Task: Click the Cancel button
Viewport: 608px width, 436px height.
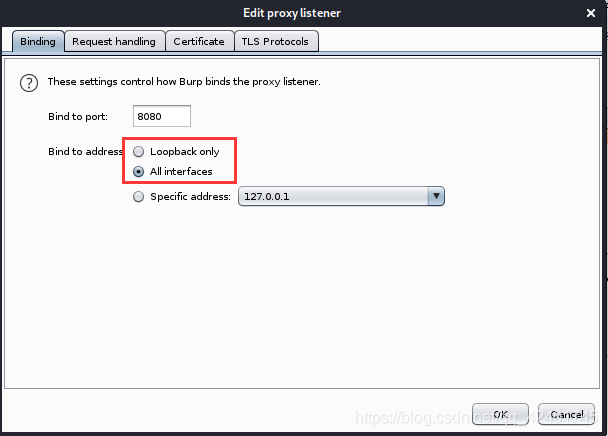Action: (x=567, y=414)
